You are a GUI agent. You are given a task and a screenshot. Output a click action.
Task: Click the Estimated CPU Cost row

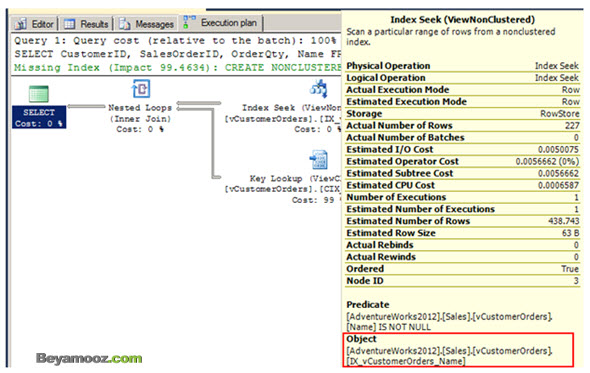coord(462,186)
